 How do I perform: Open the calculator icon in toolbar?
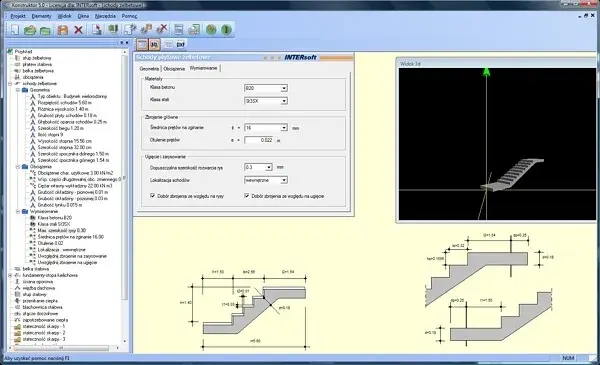pyautogui.click(x=178, y=29)
